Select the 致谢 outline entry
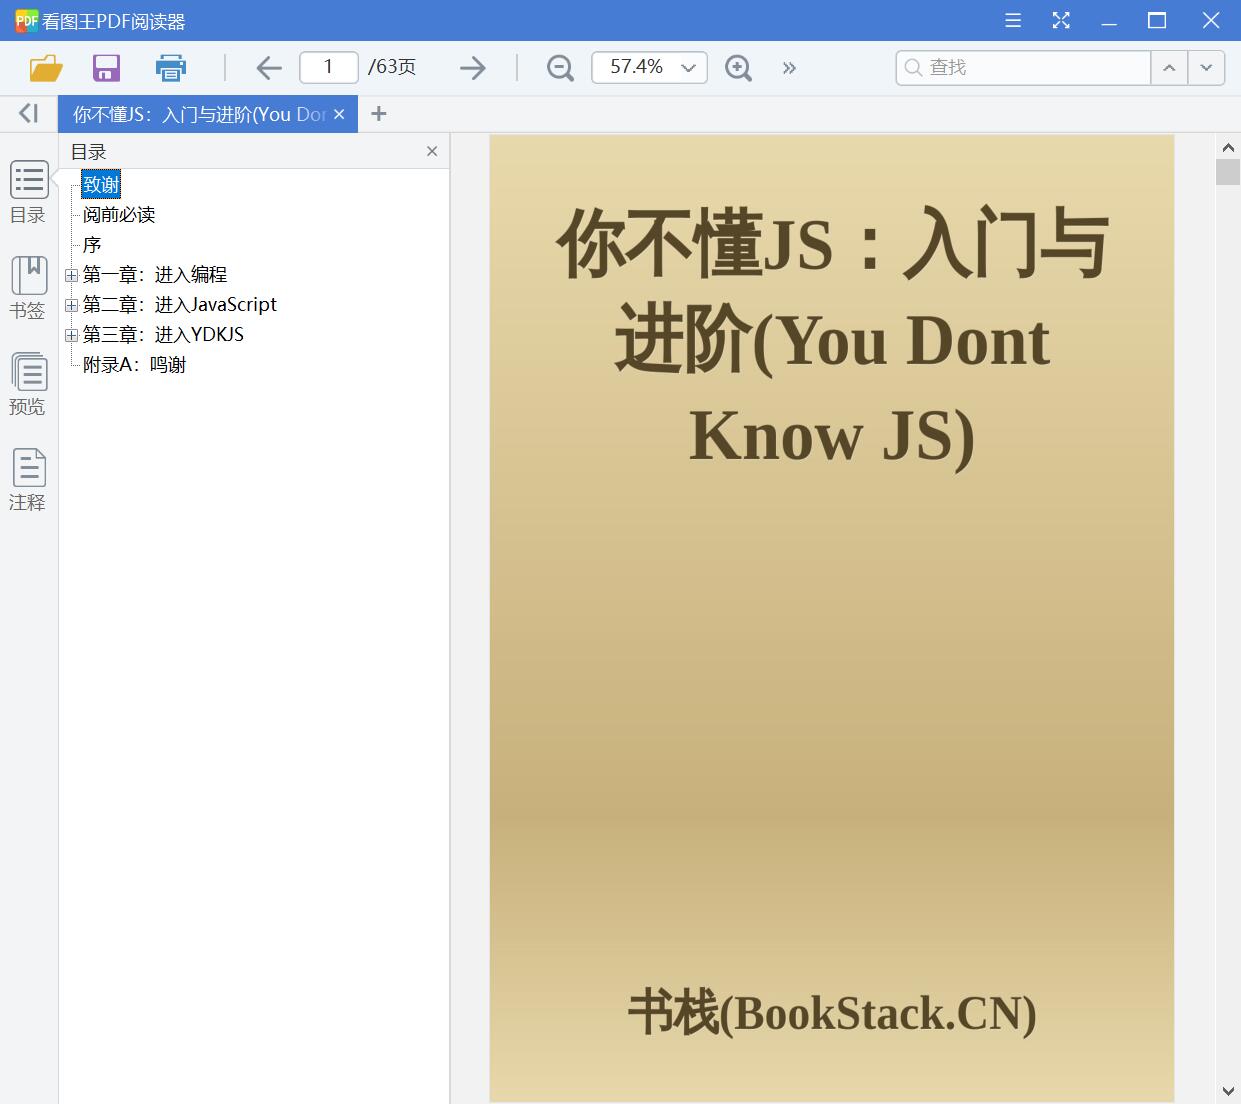1241x1104 pixels. [x=101, y=184]
